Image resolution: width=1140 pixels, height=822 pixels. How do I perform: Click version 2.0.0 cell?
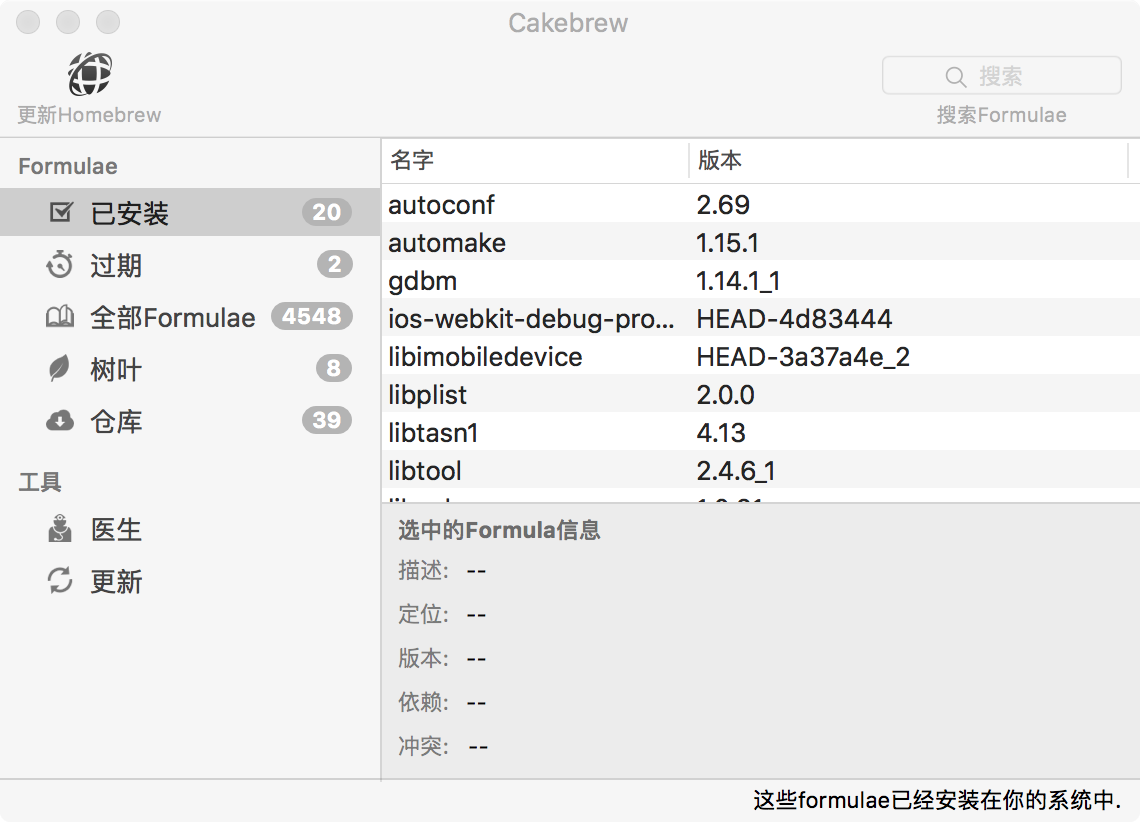pos(725,395)
